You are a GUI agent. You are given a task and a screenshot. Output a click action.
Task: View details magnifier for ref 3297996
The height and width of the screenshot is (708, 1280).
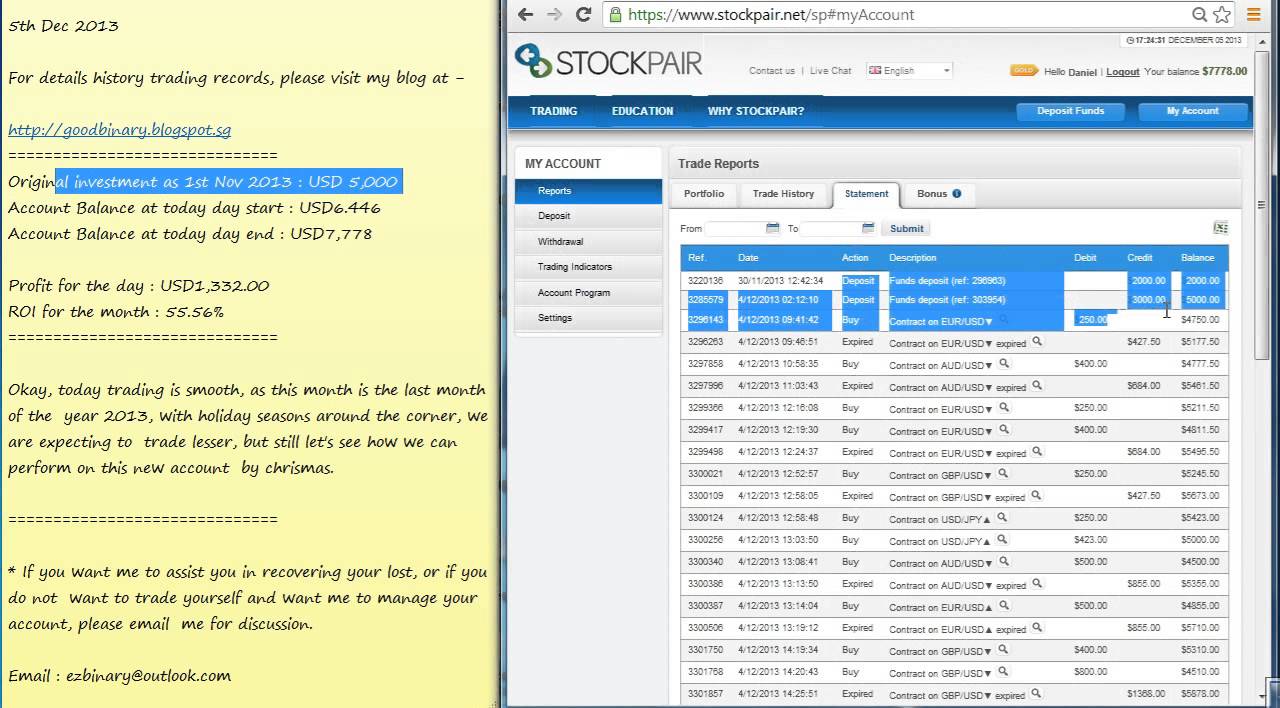(1037, 386)
